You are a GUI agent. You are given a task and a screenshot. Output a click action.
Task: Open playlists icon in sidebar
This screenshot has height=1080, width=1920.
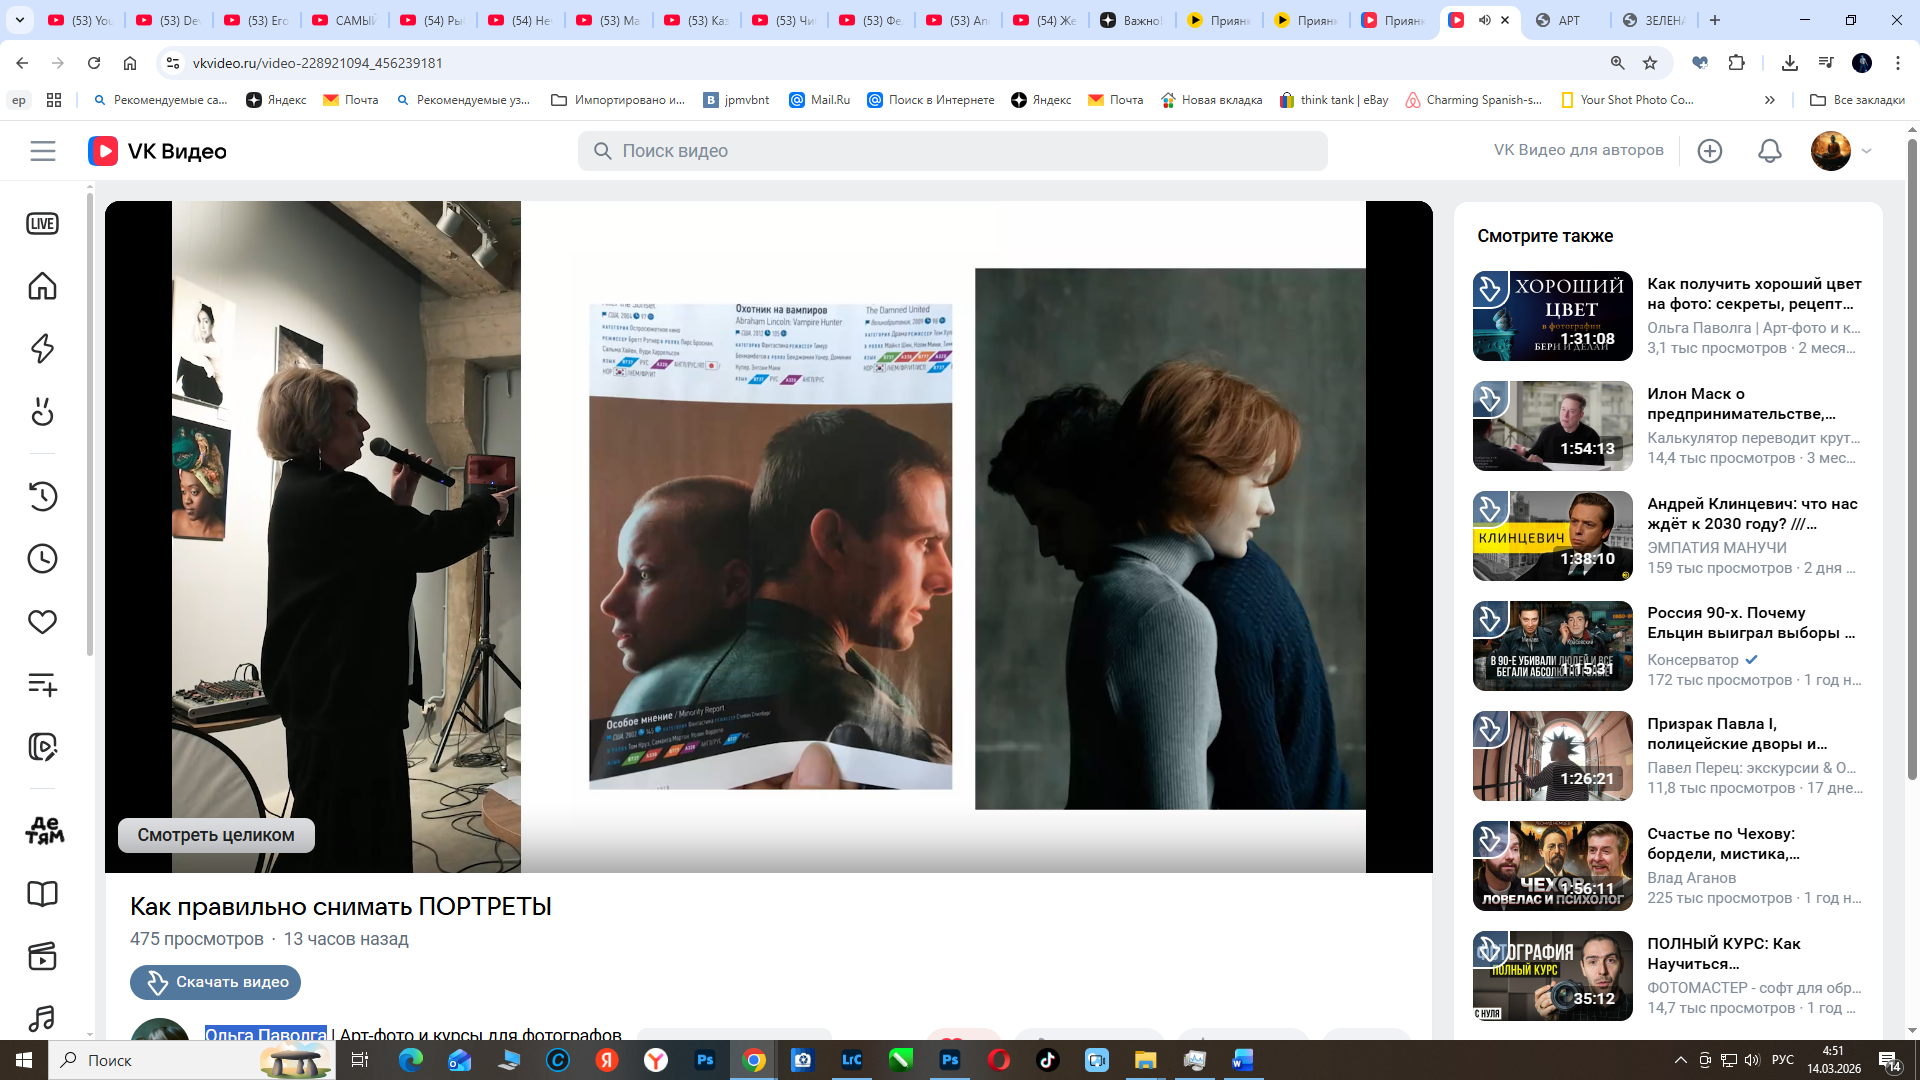pyautogui.click(x=42, y=685)
